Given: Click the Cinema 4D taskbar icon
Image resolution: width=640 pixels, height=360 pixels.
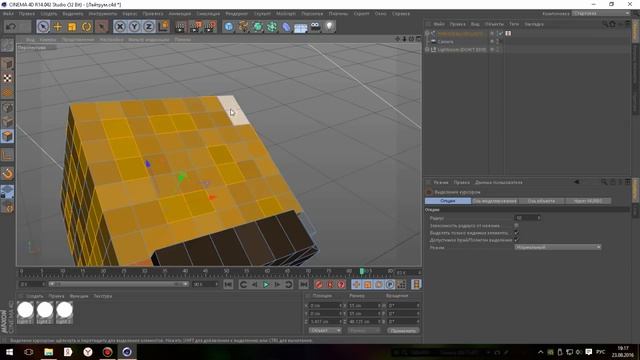Looking at the screenshot, I should tap(127, 352).
